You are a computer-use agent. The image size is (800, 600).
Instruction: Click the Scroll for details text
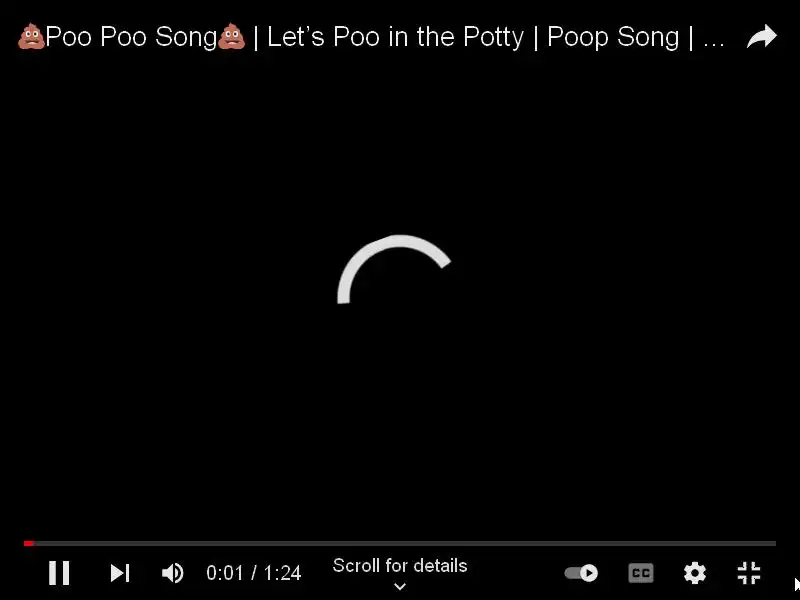pos(400,565)
